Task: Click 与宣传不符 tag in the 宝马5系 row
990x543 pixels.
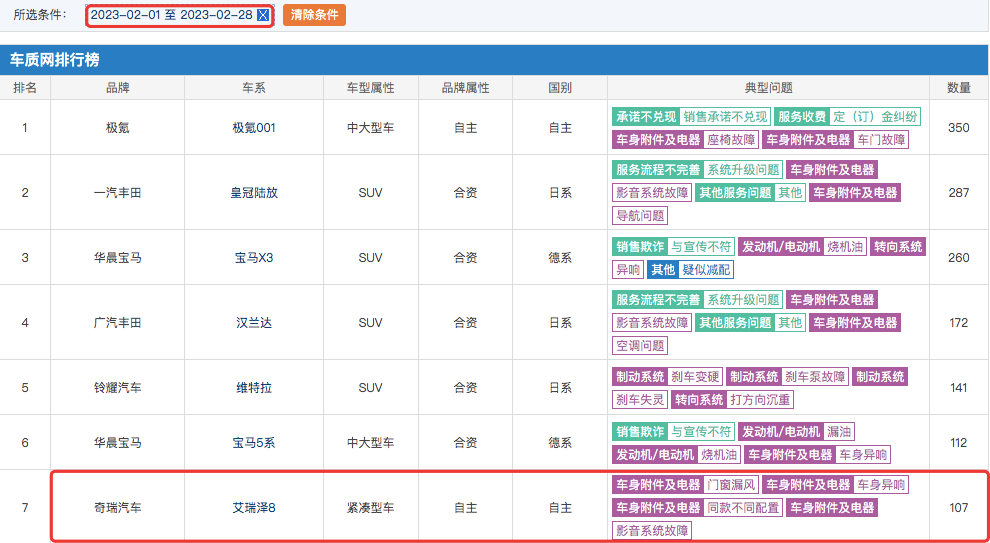Action: pyautogui.click(x=701, y=432)
